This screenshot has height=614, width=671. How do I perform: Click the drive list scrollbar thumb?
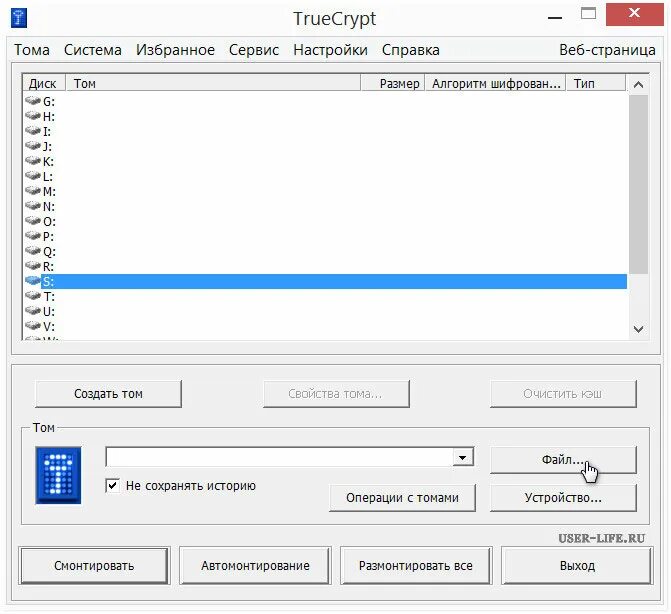[638, 184]
